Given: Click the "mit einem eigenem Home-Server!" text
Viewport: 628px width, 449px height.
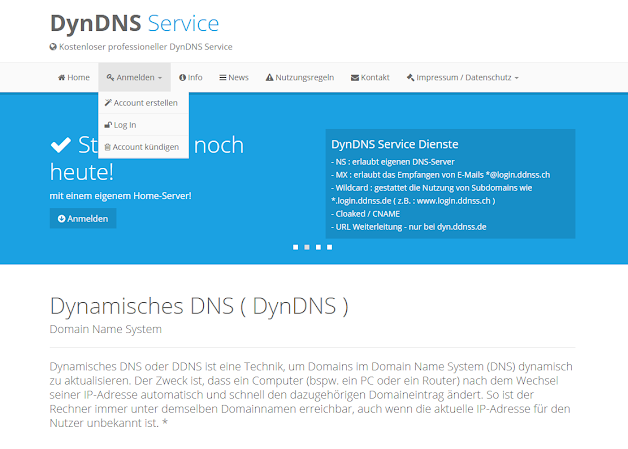Looking at the screenshot, I should click(x=121, y=196).
